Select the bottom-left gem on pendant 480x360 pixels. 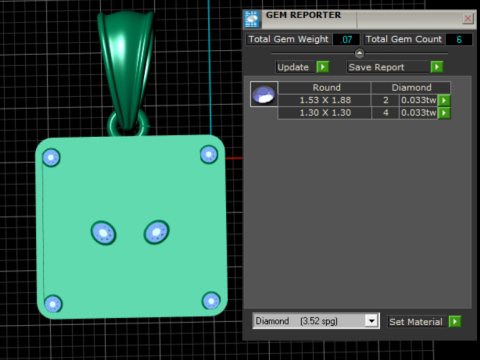[53, 304]
